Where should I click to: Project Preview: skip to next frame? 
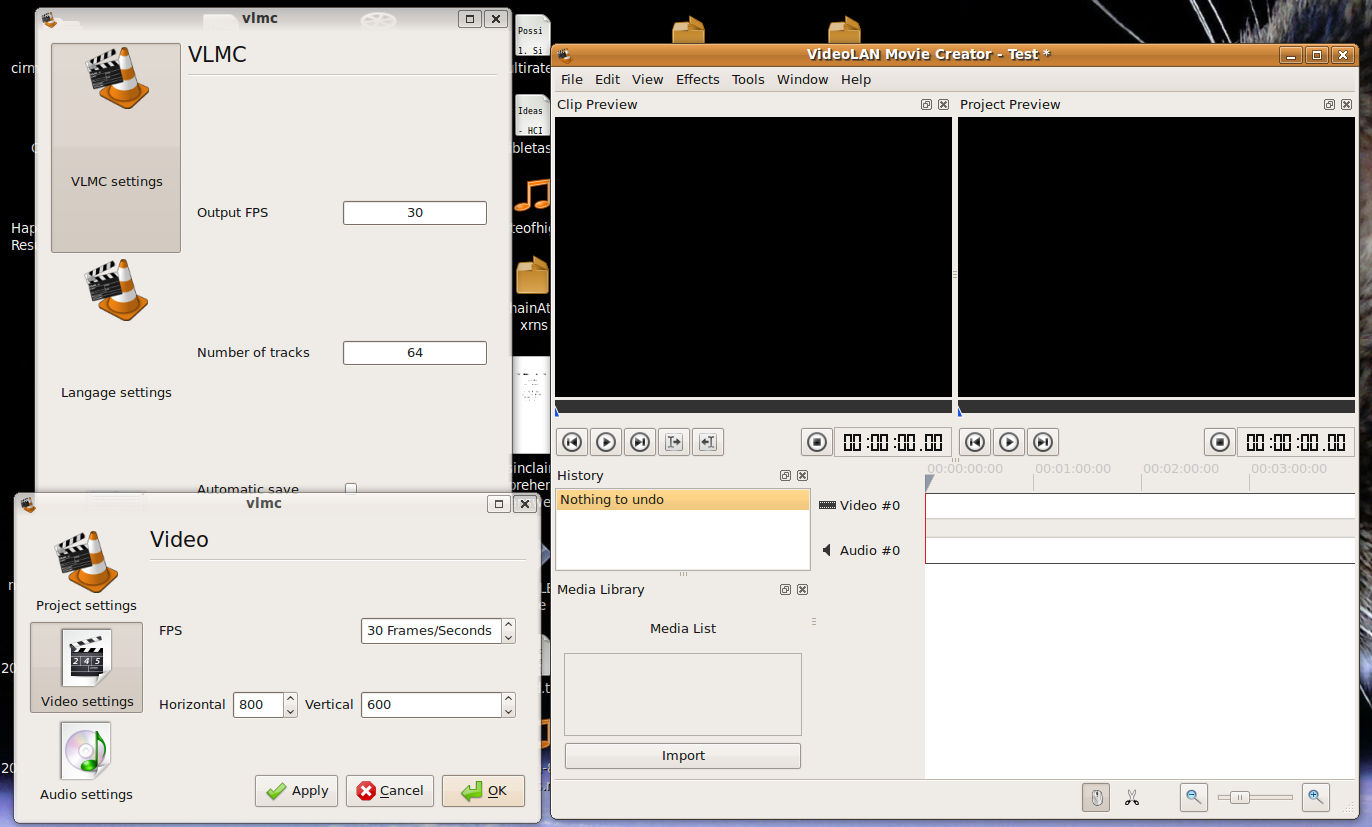1043,442
